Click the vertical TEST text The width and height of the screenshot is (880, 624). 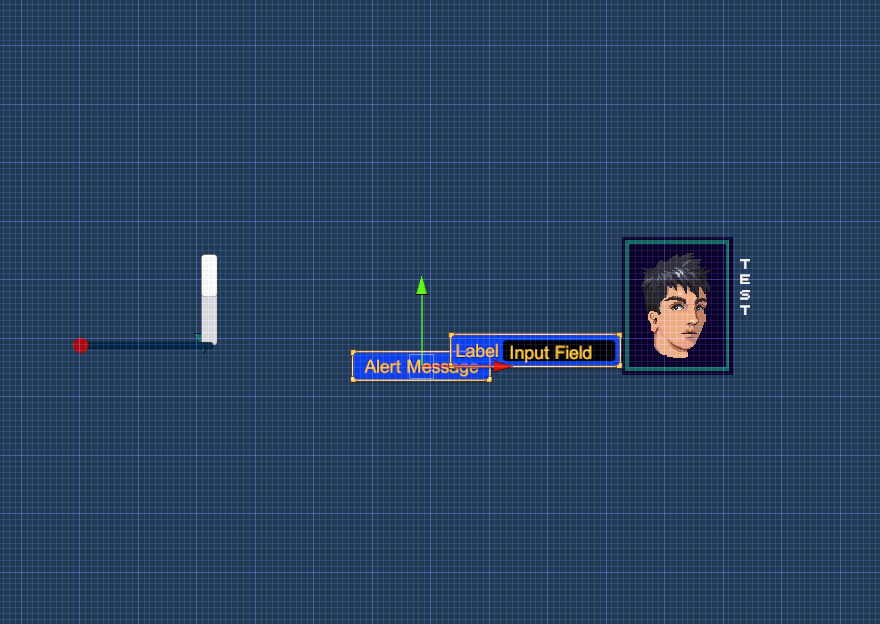745,287
